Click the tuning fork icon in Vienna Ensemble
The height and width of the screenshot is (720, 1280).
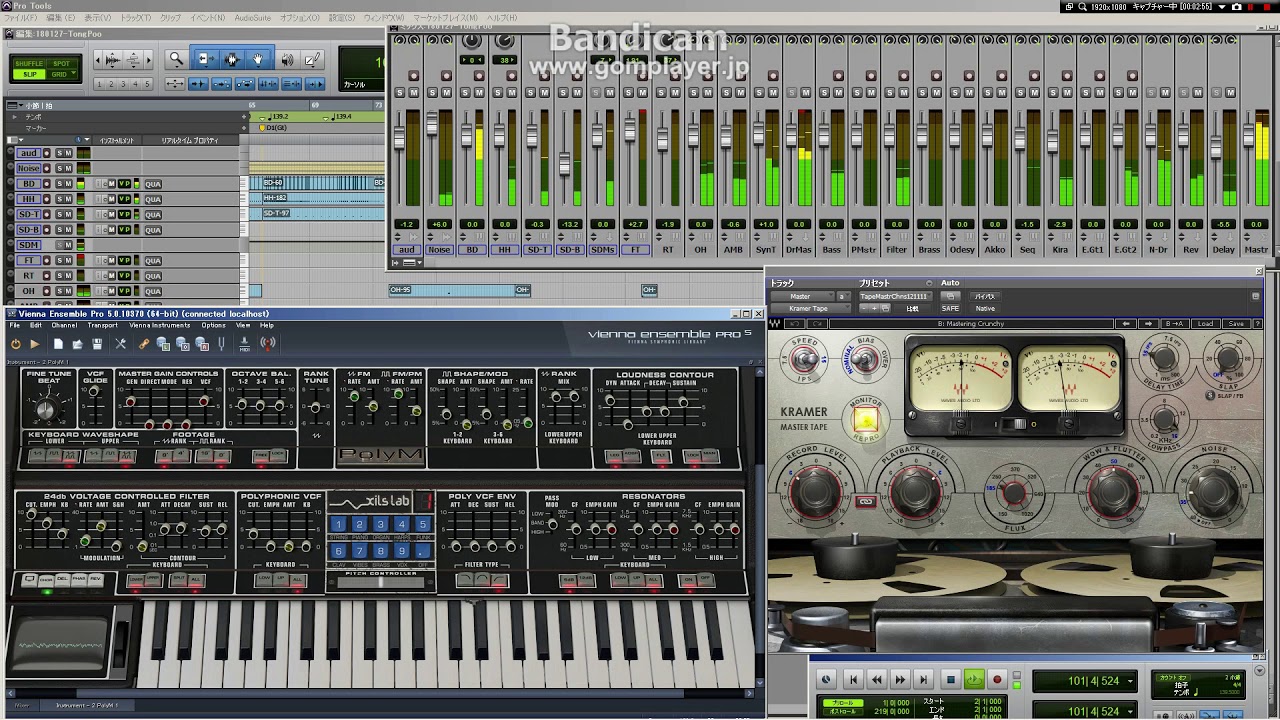221,344
